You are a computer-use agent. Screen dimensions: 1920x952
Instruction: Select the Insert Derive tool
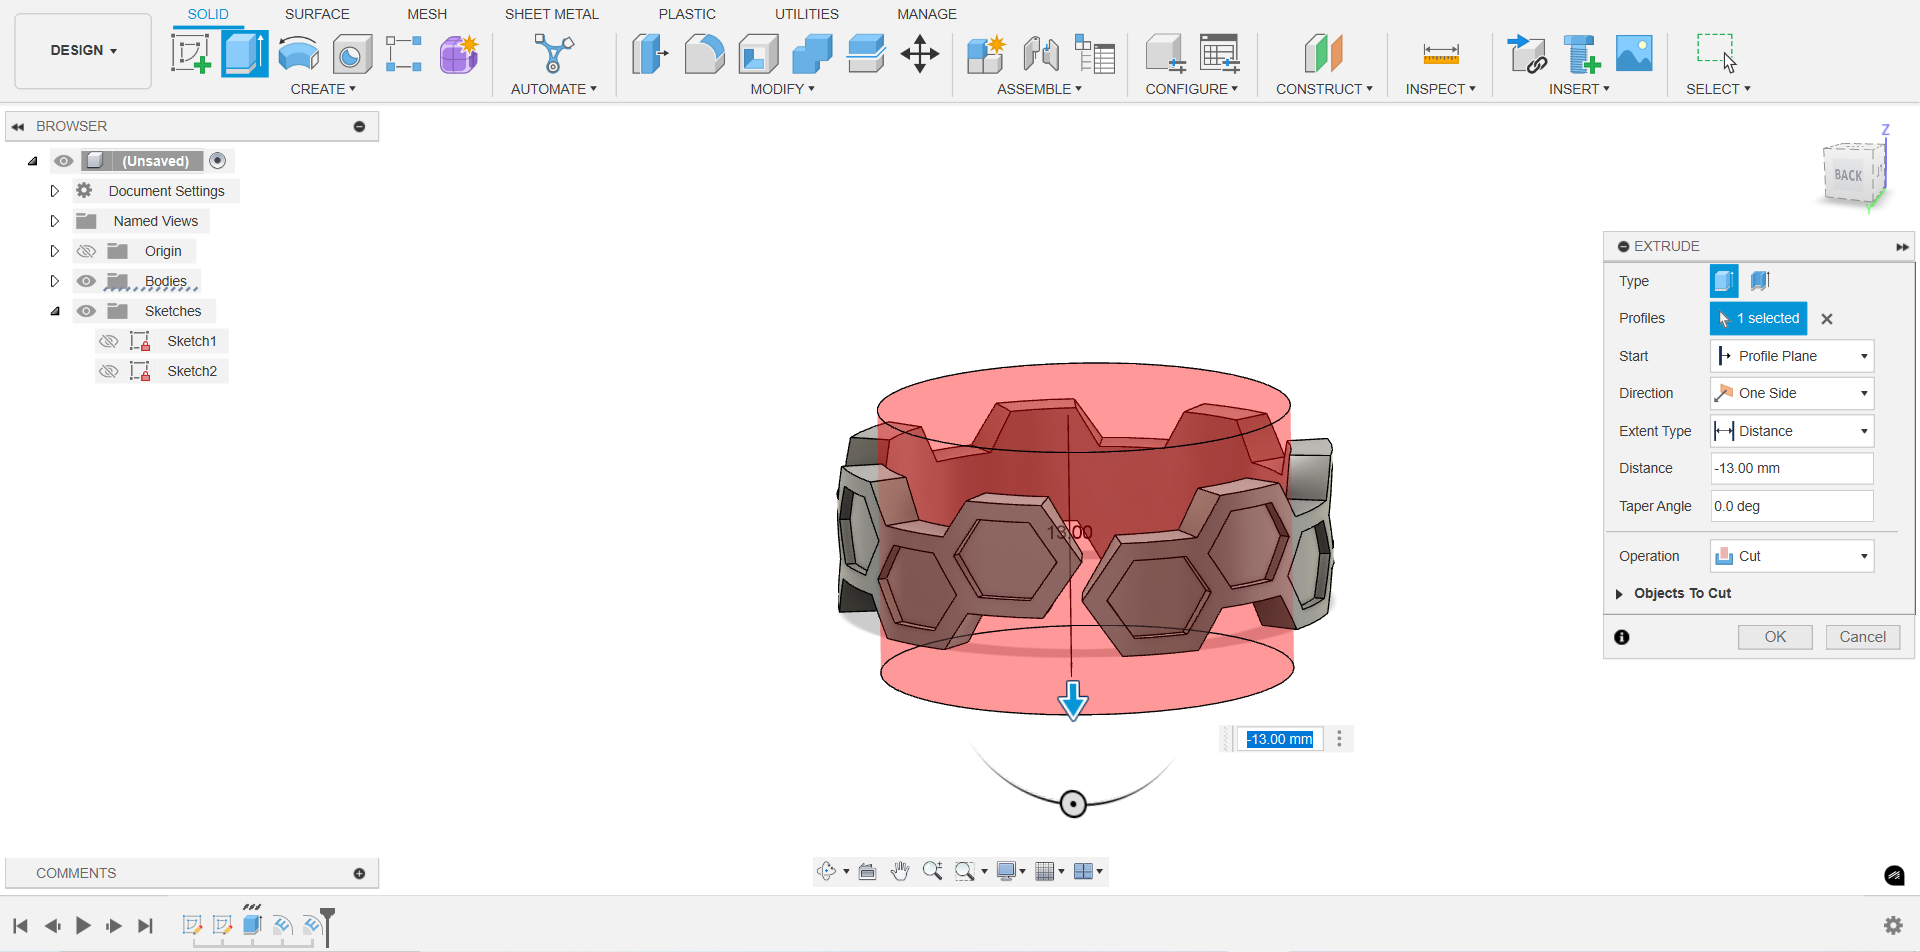(1526, 53)
